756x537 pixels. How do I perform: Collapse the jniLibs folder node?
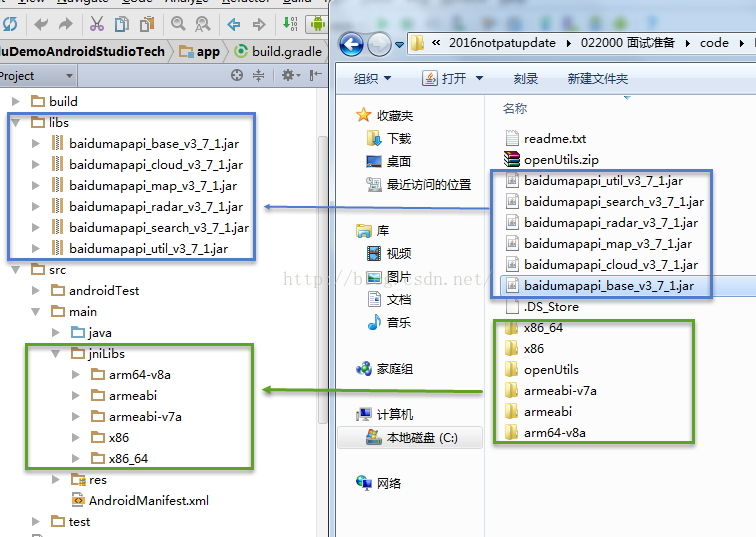pos(55,353)
